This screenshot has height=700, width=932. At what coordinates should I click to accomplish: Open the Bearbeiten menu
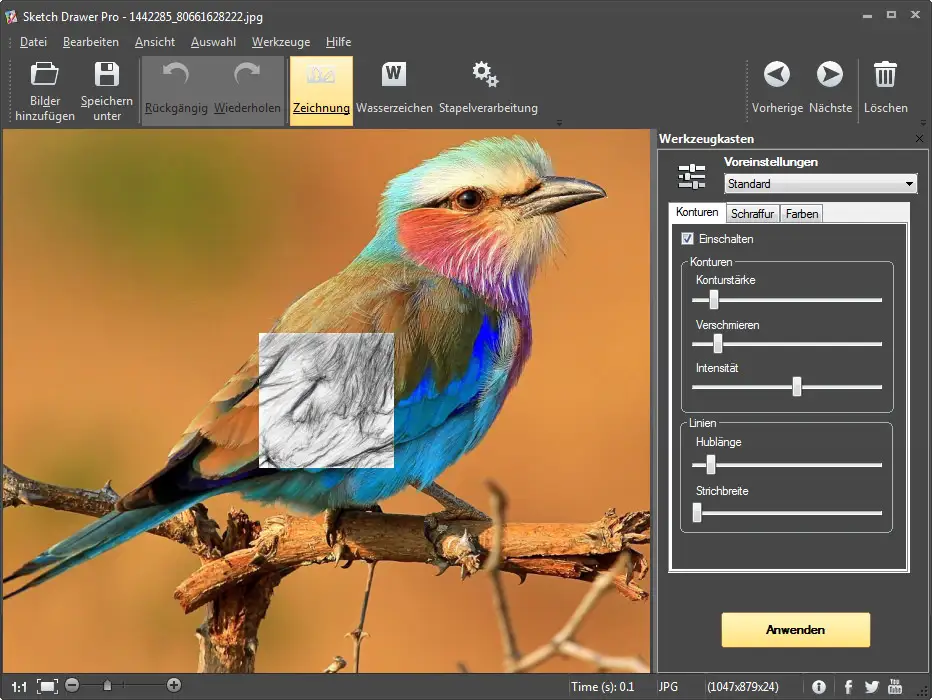pyautogui.click(x=91, y=42)
